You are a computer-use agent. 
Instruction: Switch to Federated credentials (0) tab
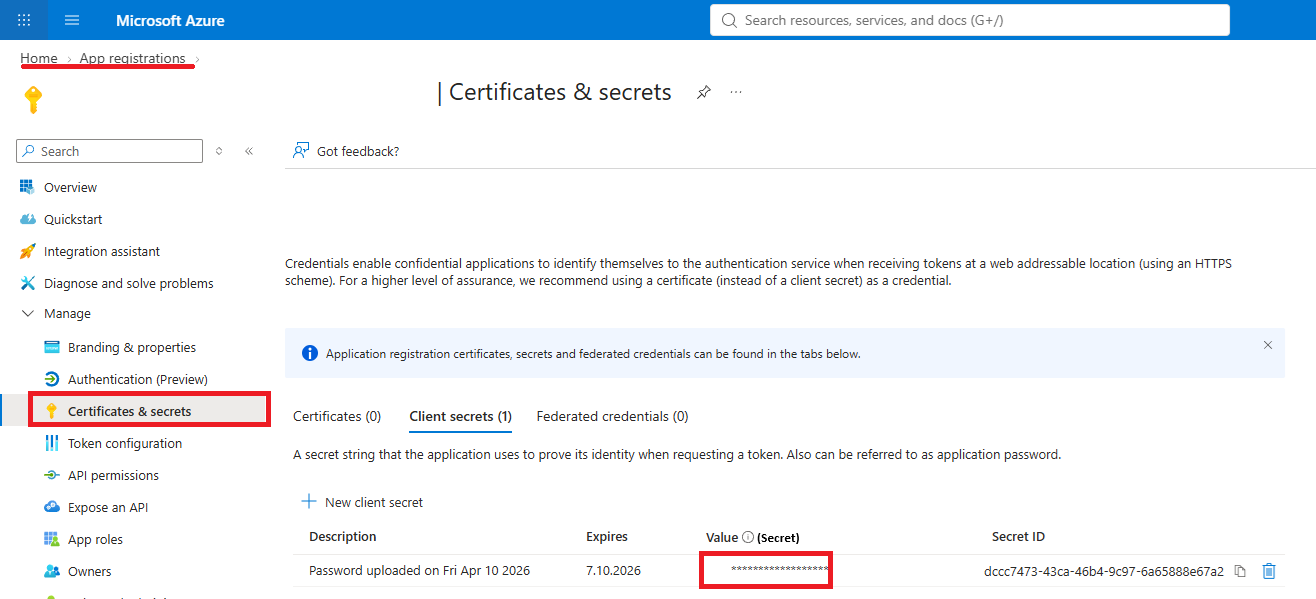click(612, 416)
